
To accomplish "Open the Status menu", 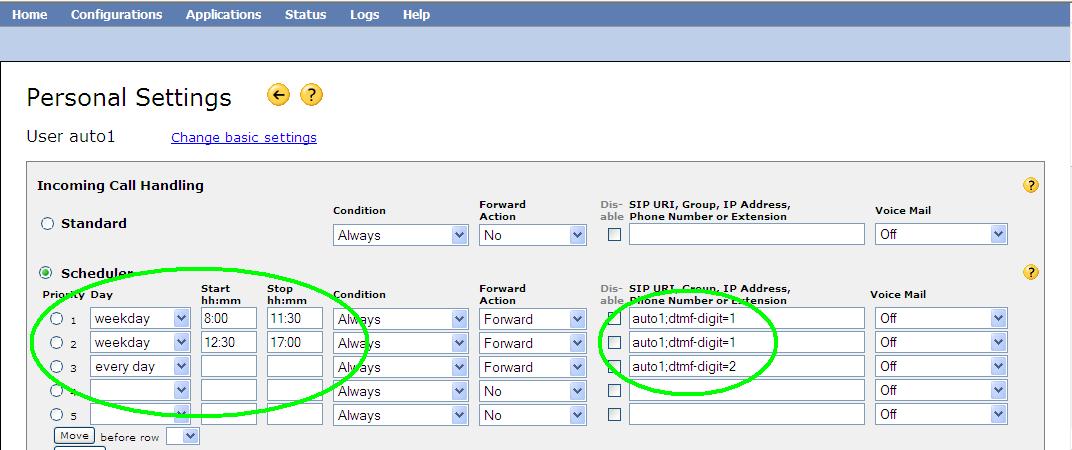I will click(305, 14).
